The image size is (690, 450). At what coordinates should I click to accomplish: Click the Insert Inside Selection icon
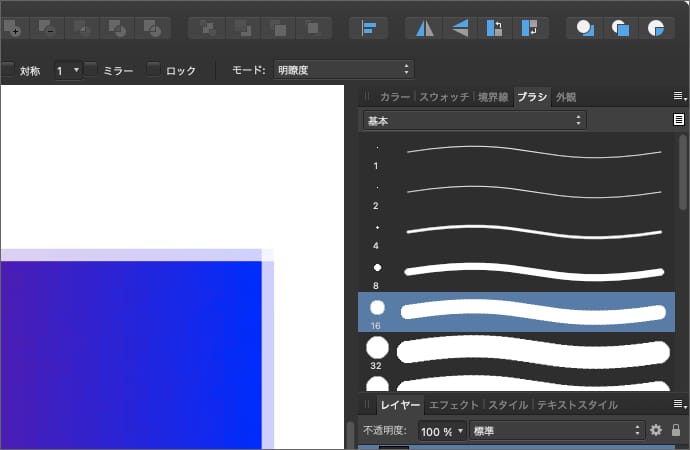(655, 28)
